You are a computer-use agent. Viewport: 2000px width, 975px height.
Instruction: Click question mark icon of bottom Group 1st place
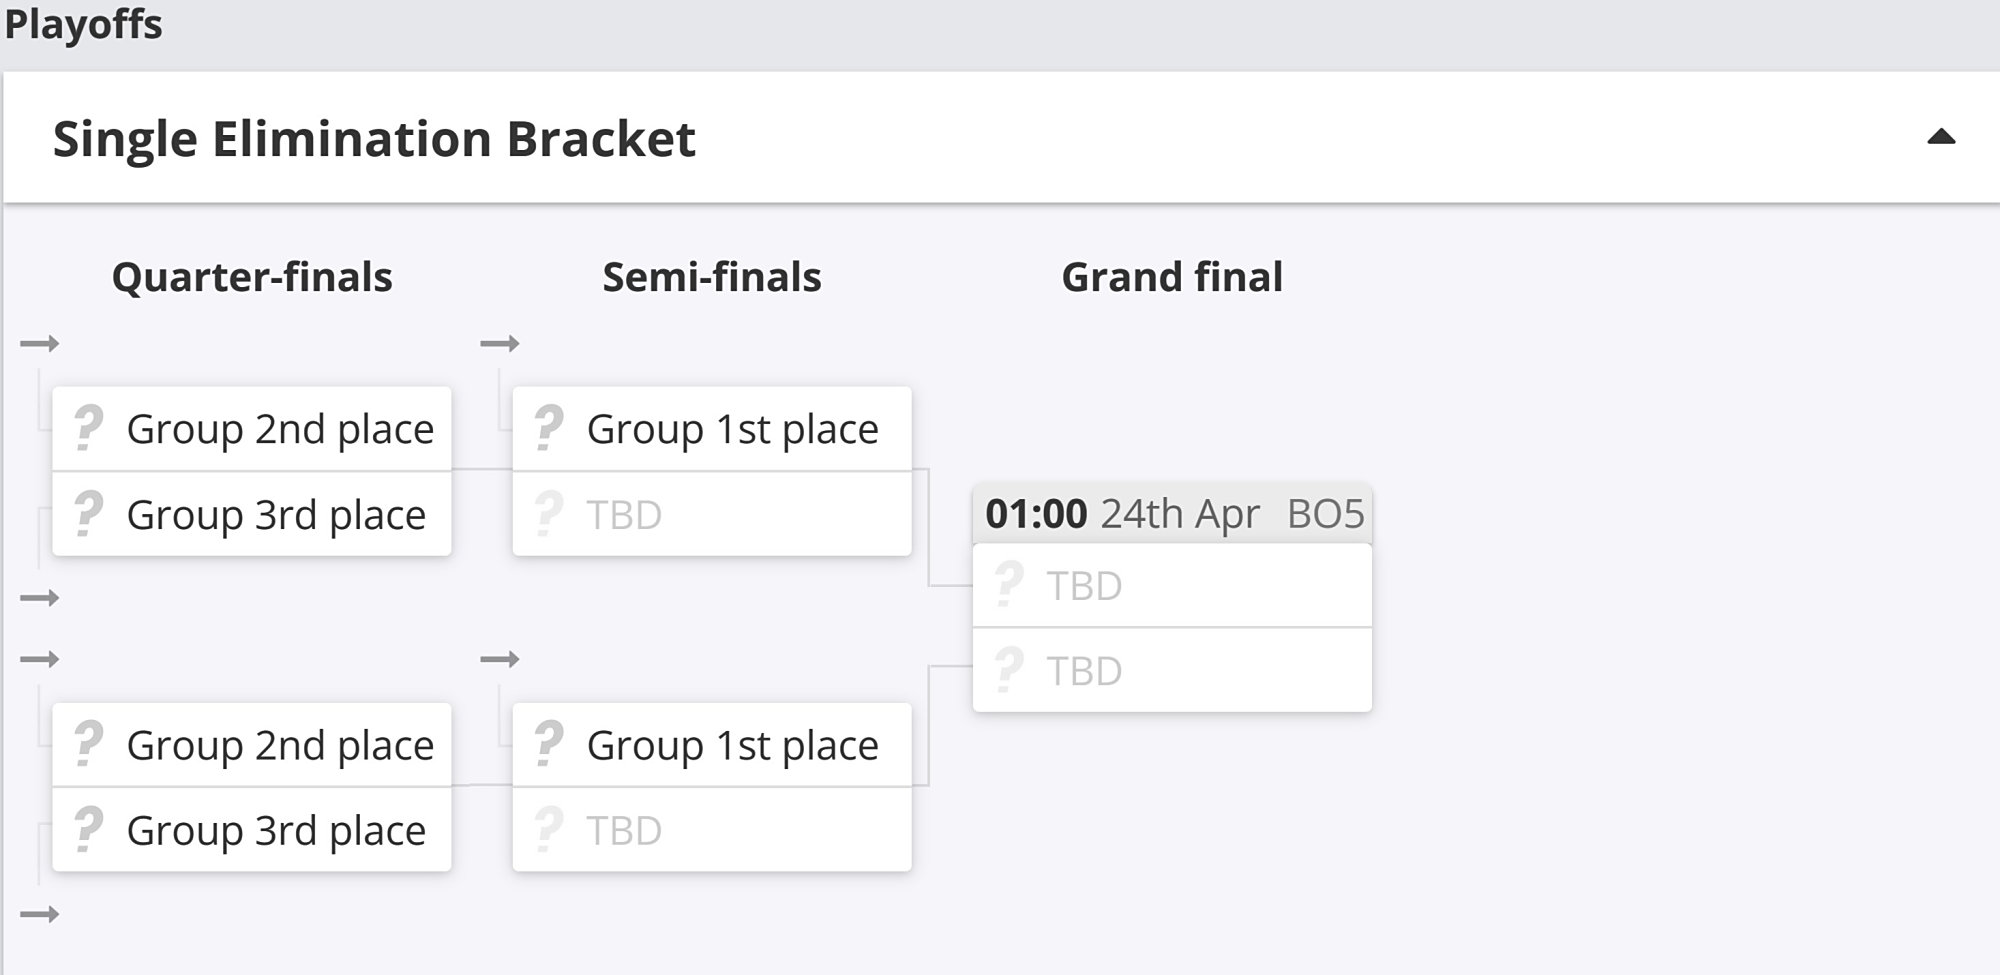pos(548,744)
